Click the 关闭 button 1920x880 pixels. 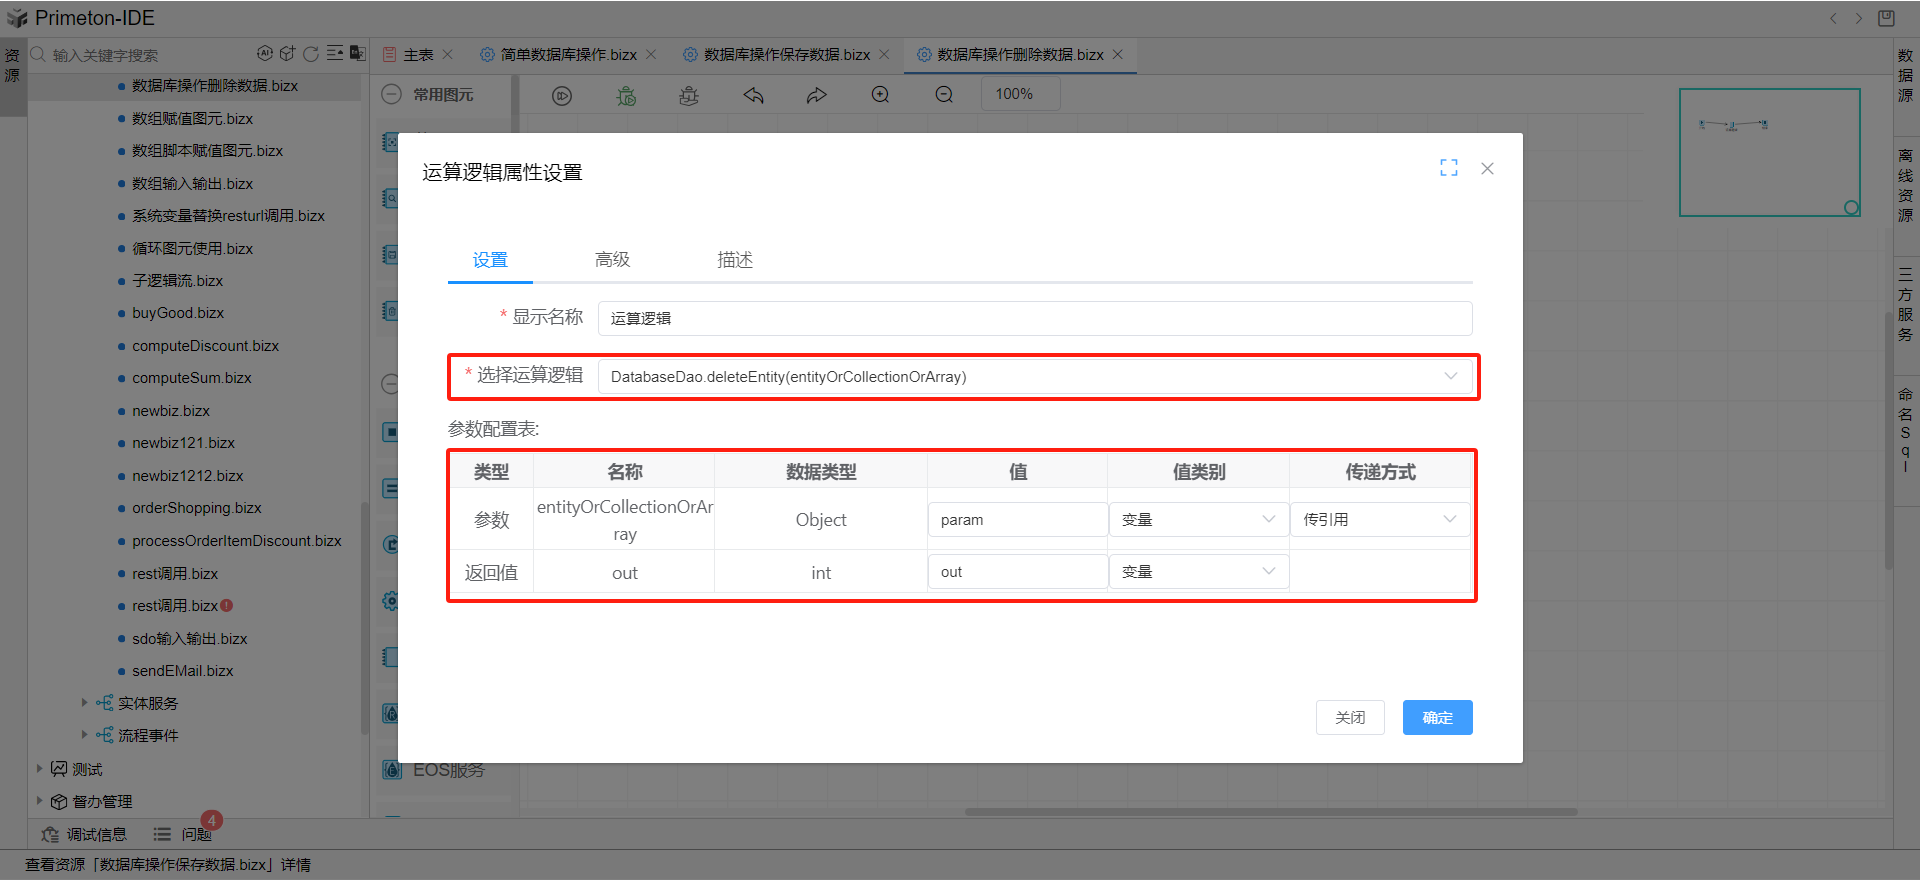coord(1350,718)
